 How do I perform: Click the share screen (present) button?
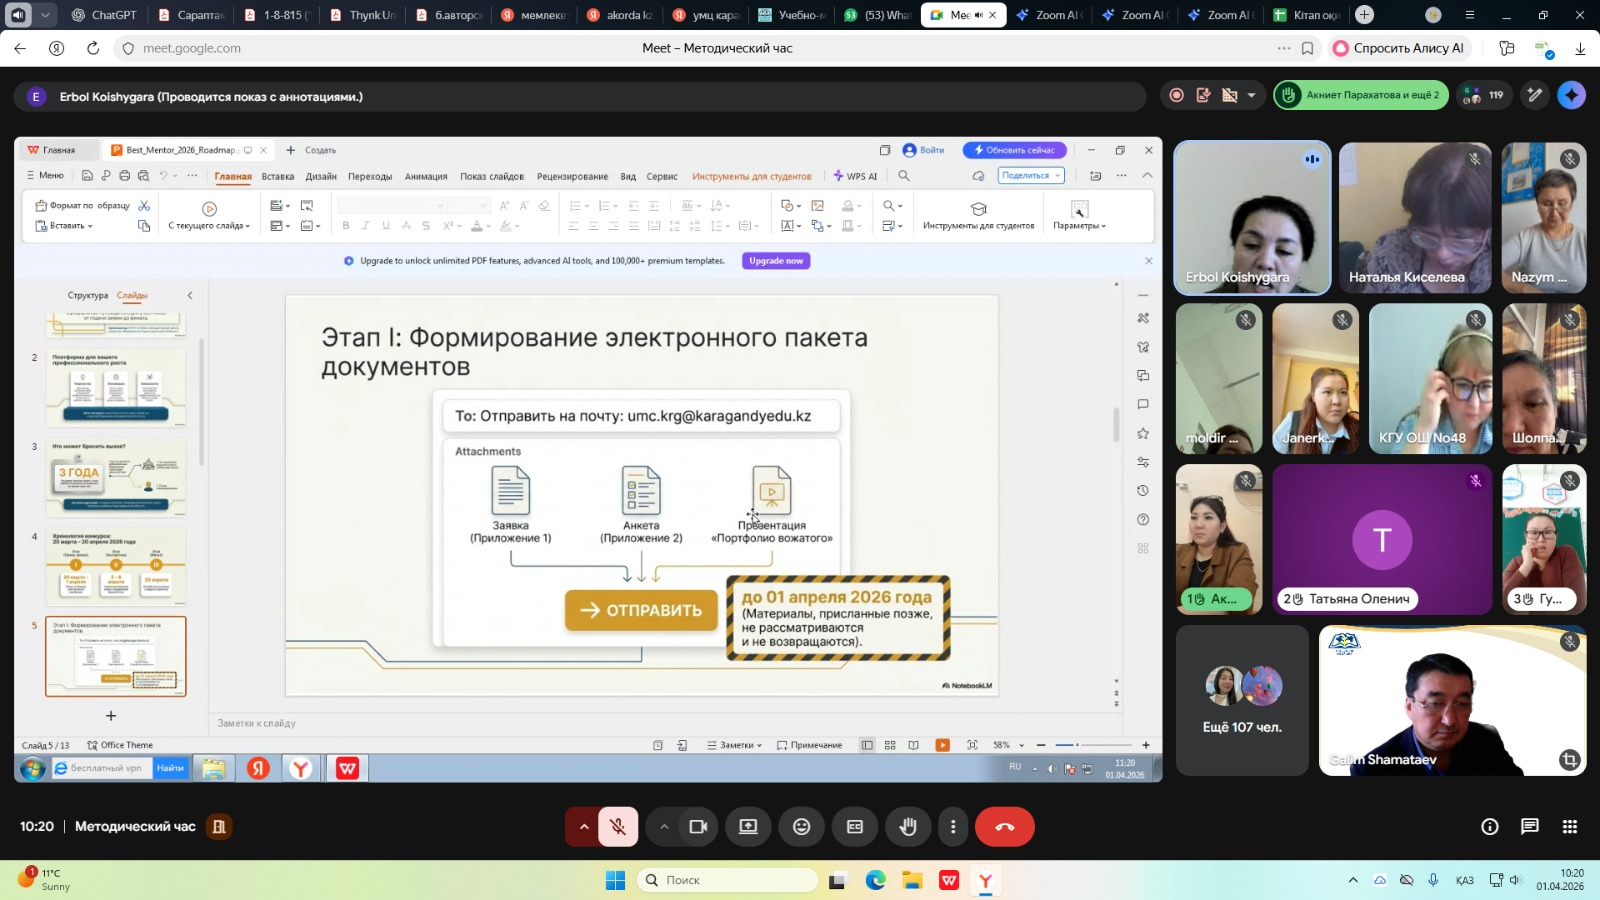748,827
